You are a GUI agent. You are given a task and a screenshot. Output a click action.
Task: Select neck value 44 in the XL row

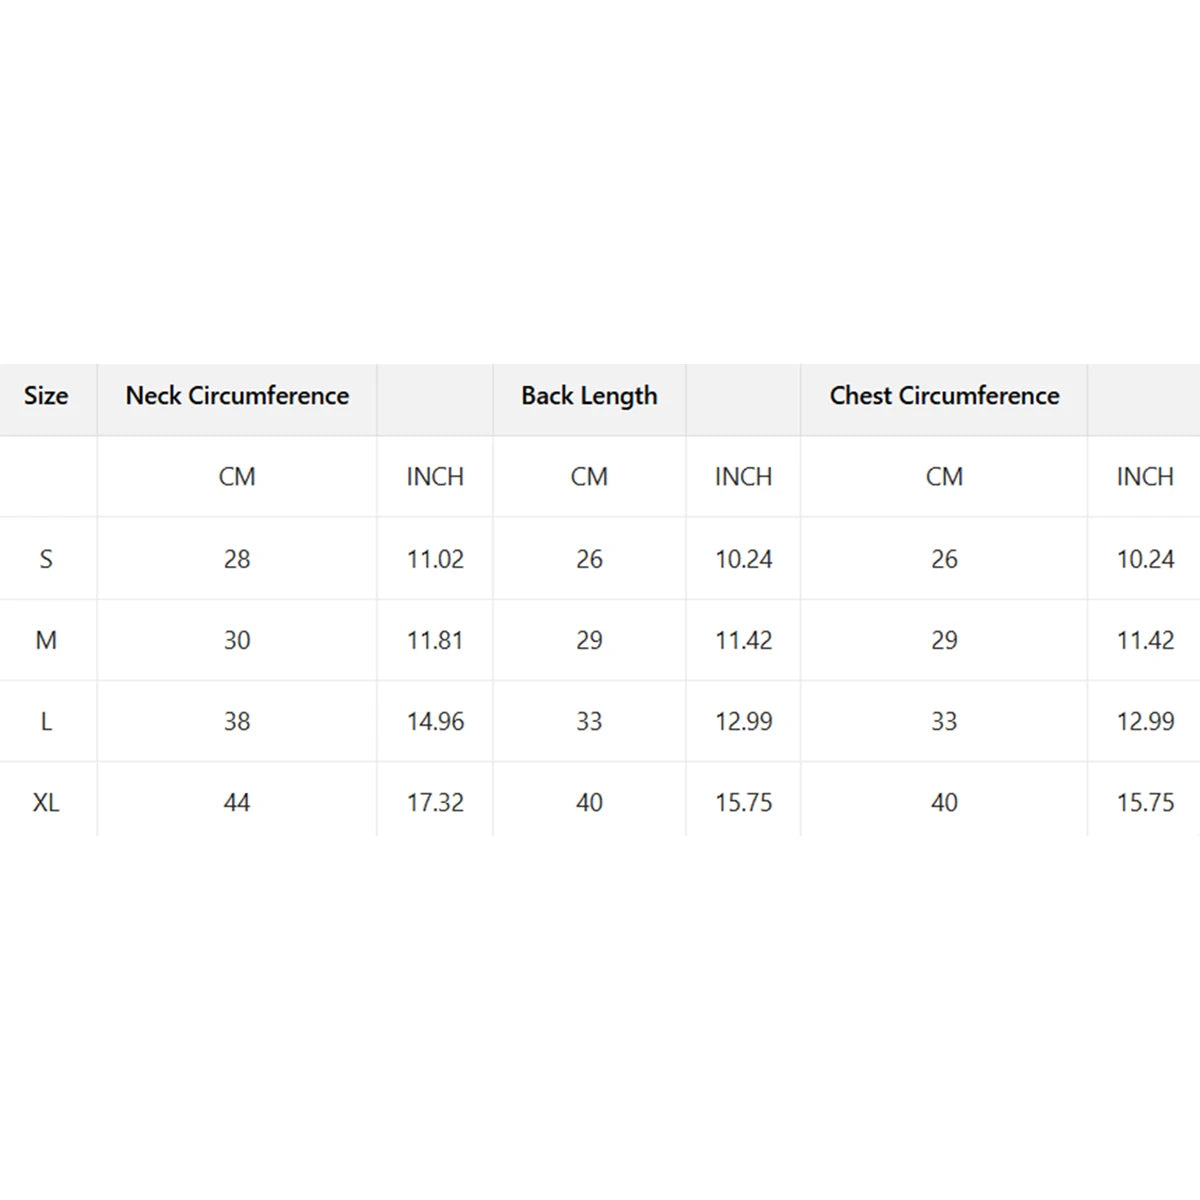(x=237, y=802)
